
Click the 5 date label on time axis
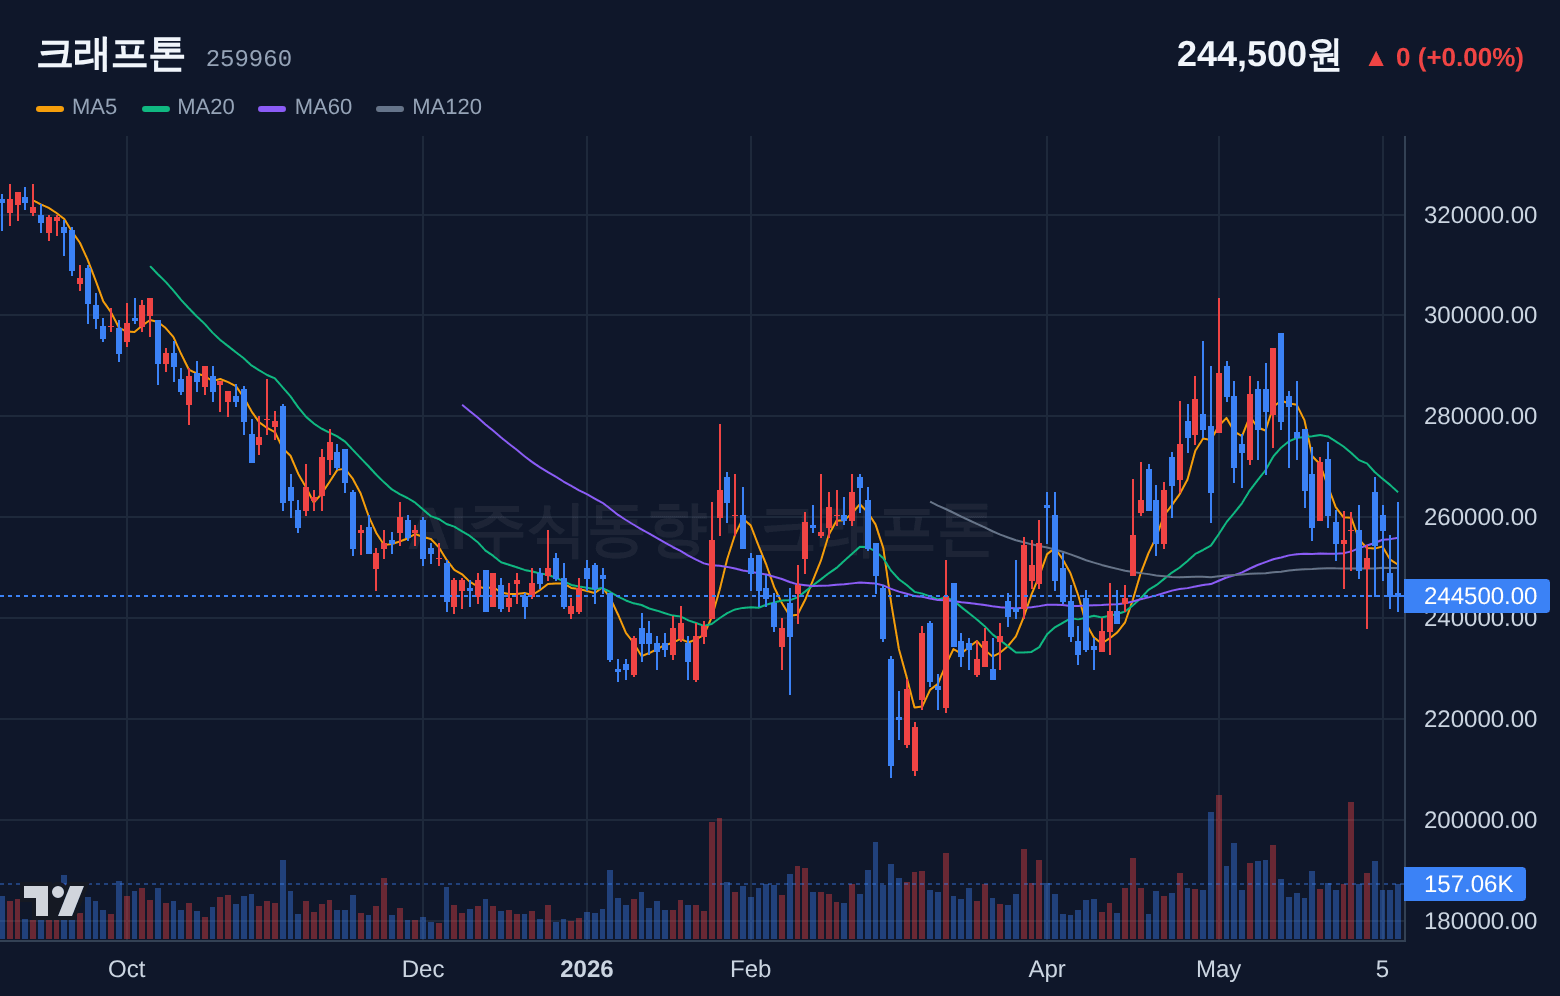tap(1382, 969)
